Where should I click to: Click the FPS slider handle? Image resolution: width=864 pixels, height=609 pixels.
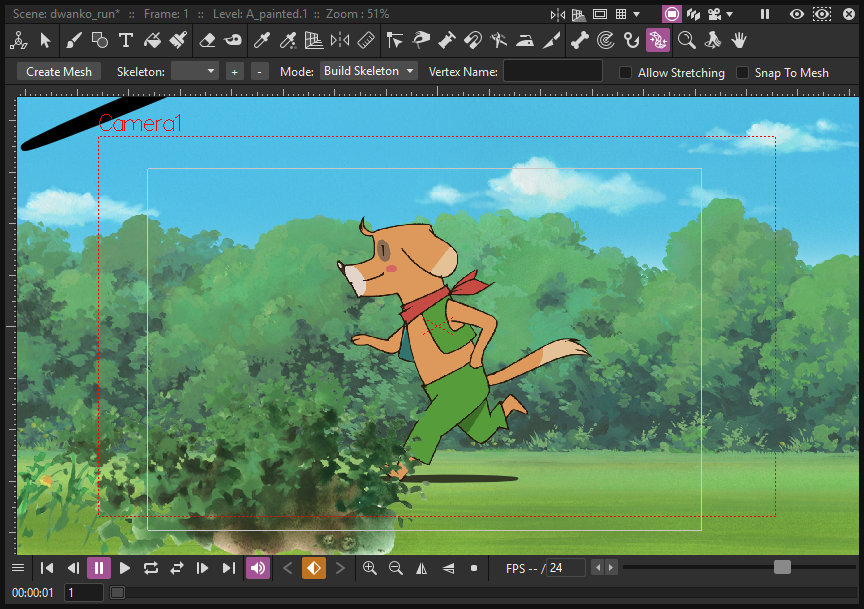[782, 567]
